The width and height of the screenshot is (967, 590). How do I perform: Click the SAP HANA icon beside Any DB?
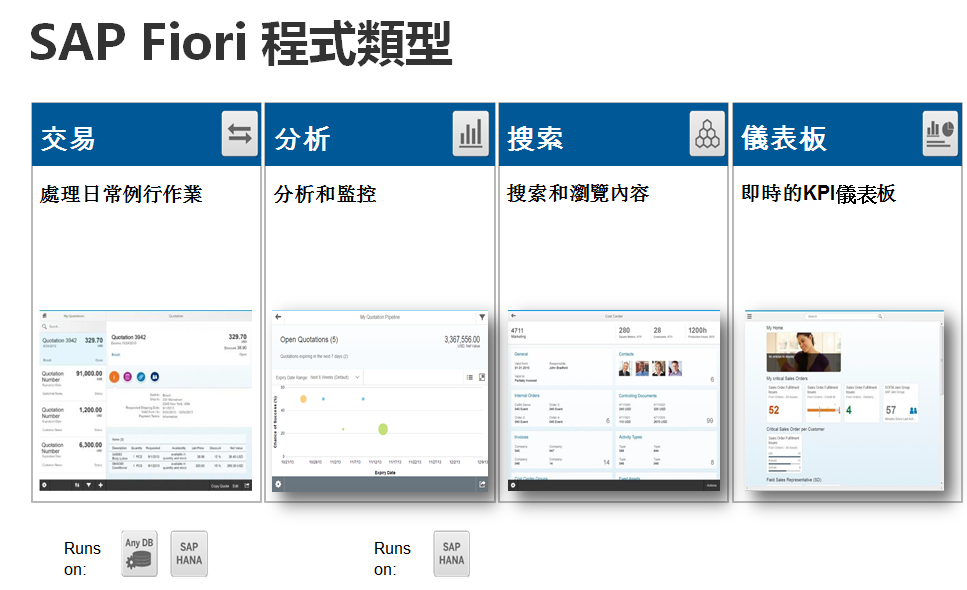[189, 554]
